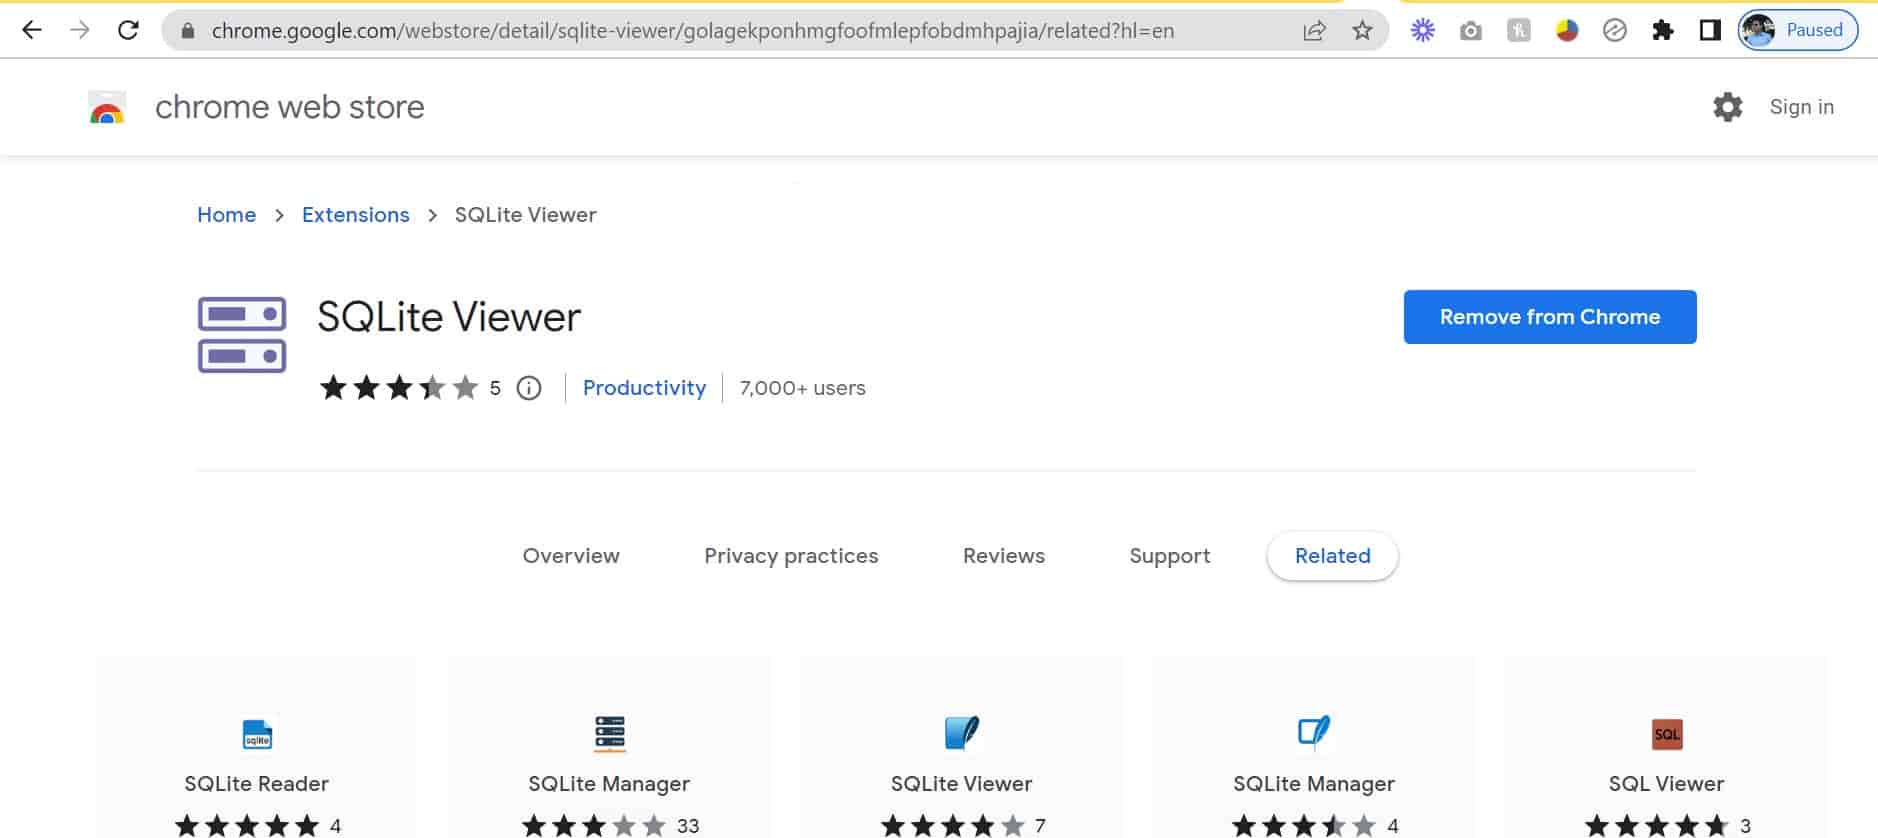
Task: Click the share page icon in address bar
Action: [1314, 31]
